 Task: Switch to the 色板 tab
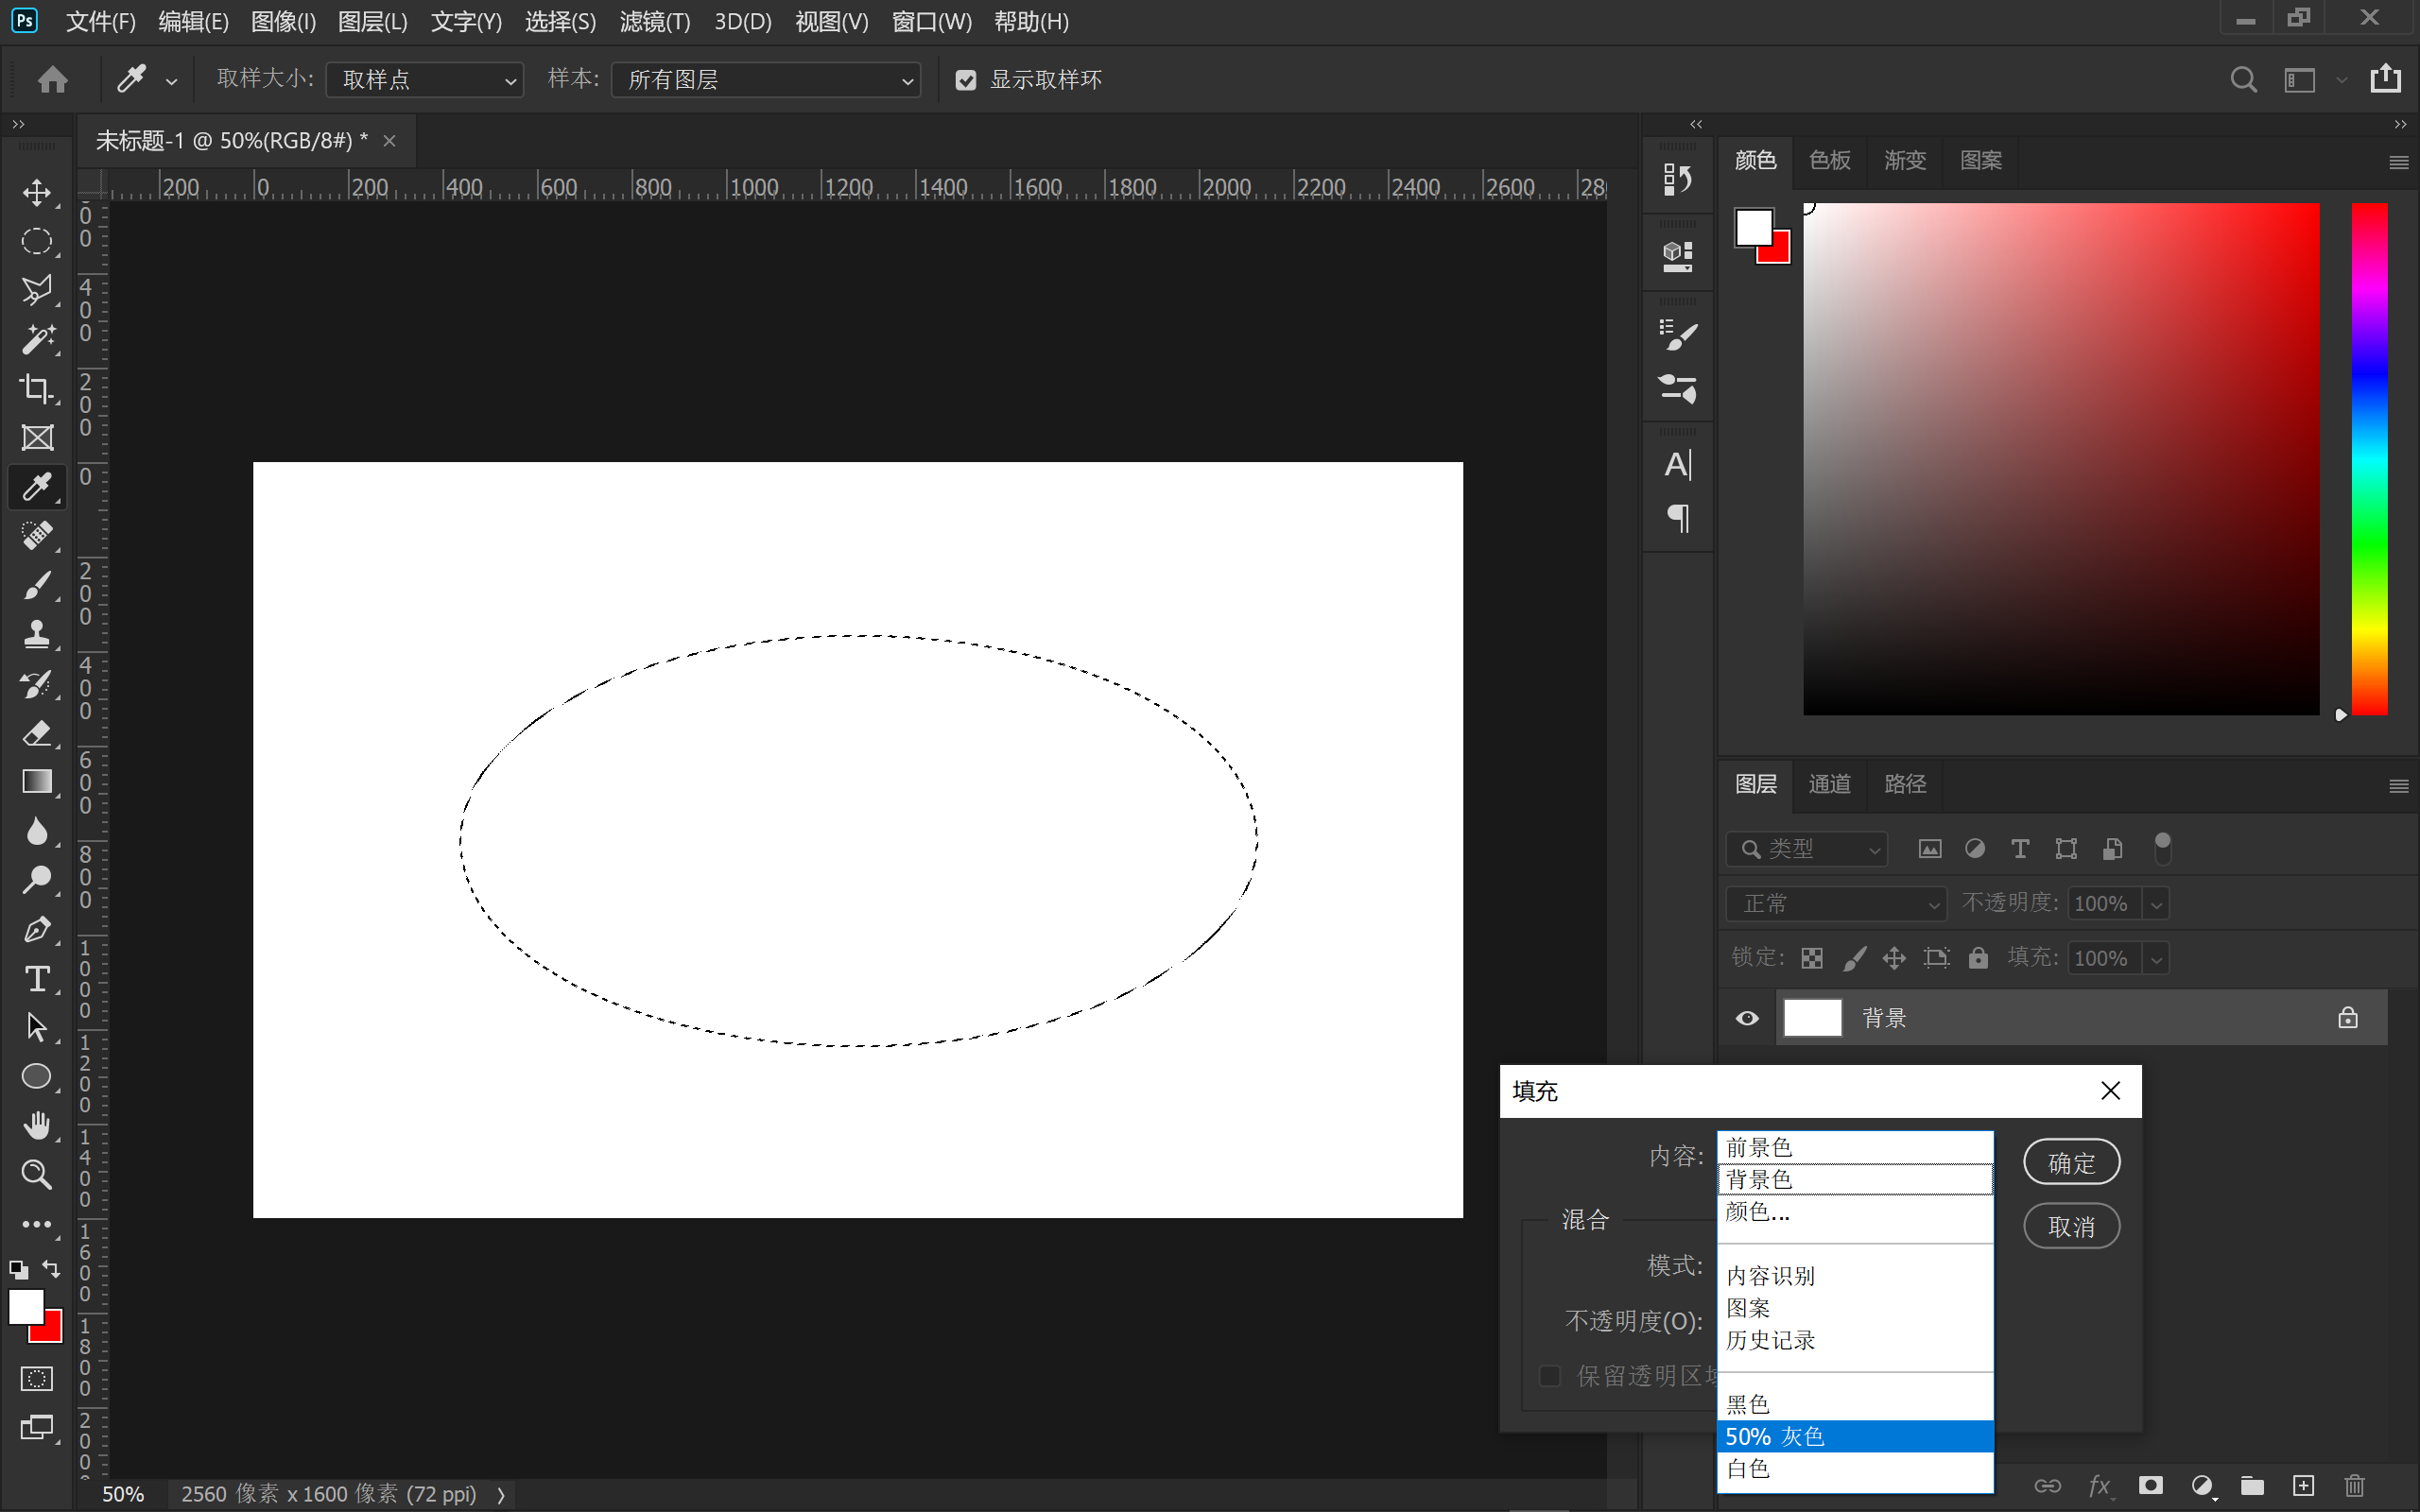1829,160
